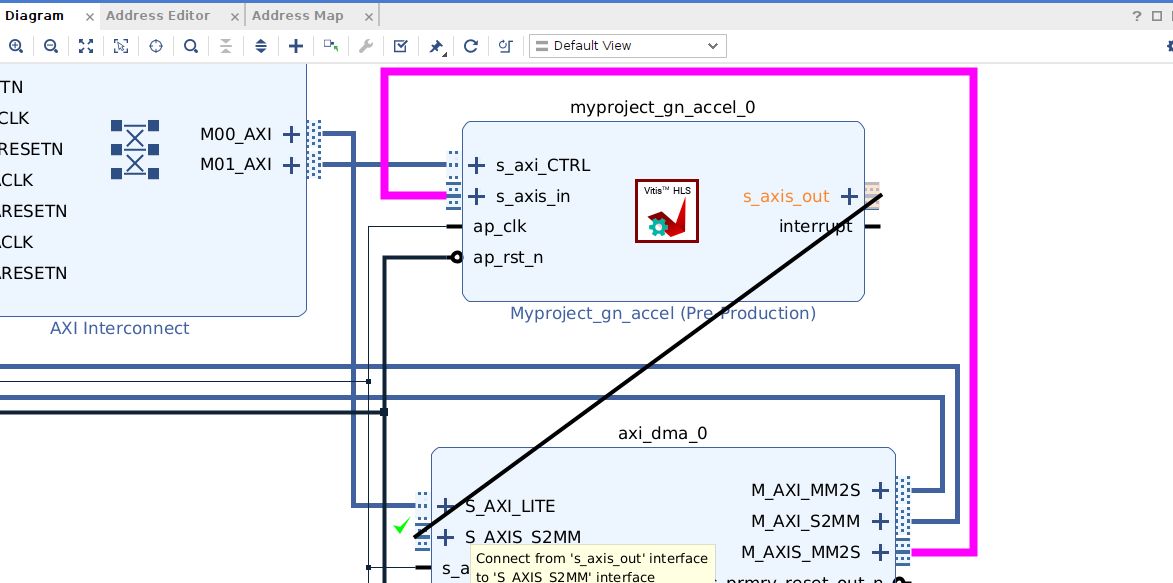Fit the diagram with zoom fit icon
The height and width of the screenshot is (583, 1173).
click(86, 46)
